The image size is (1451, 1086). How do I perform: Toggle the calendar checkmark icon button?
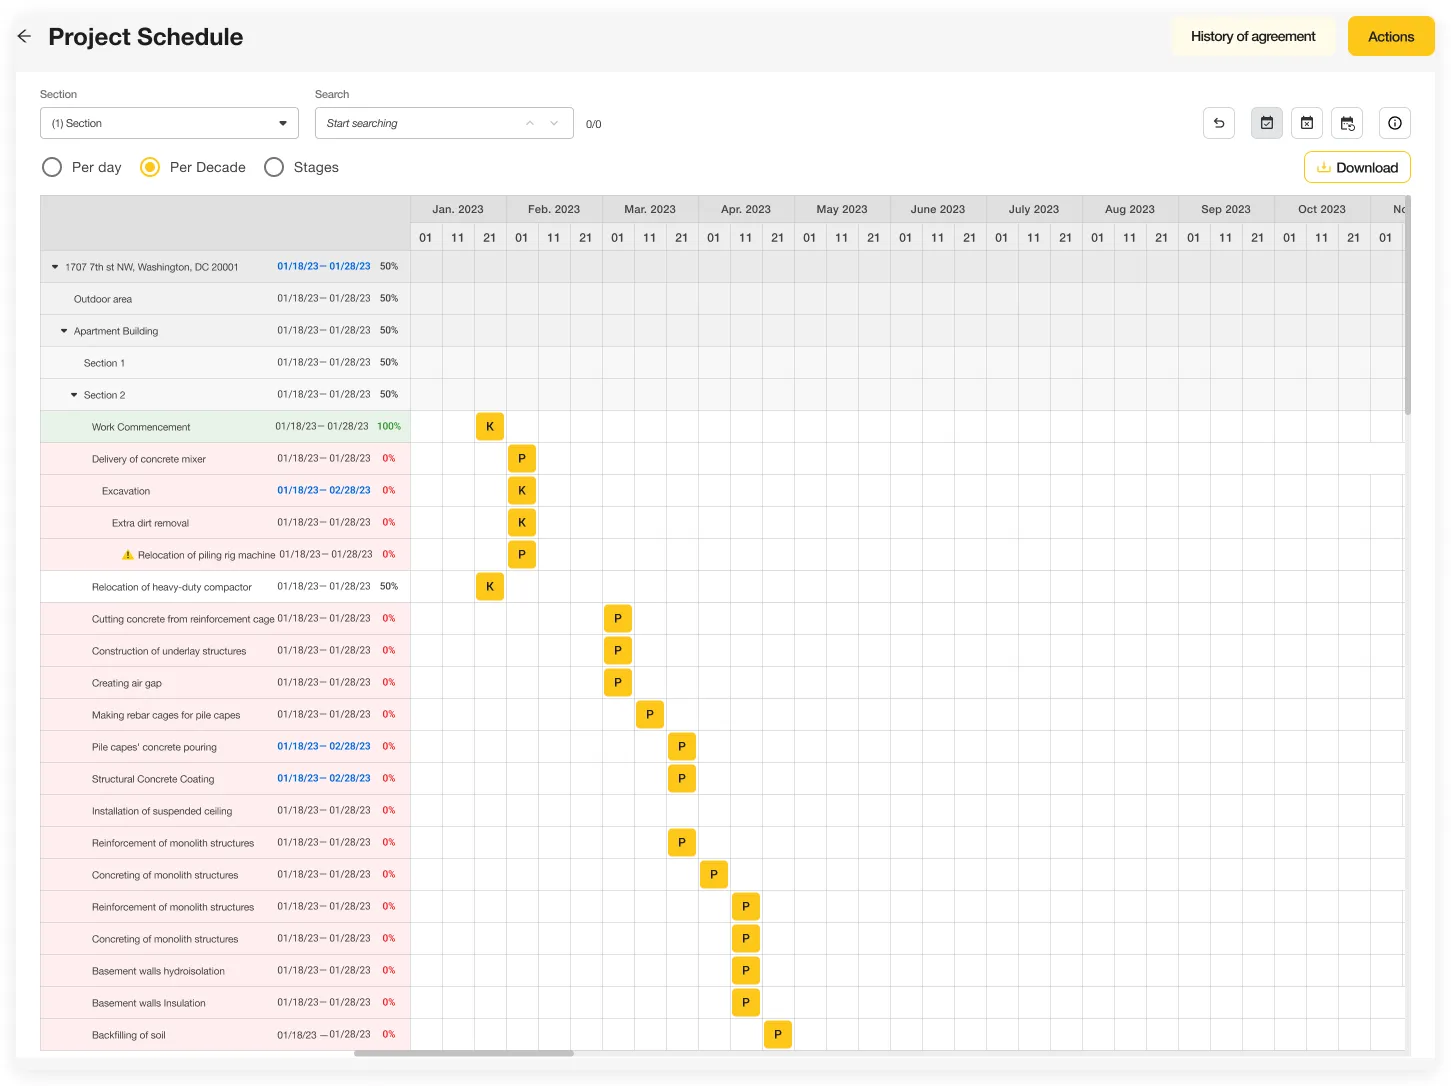pyautogui.click(x=1267, y=123)
